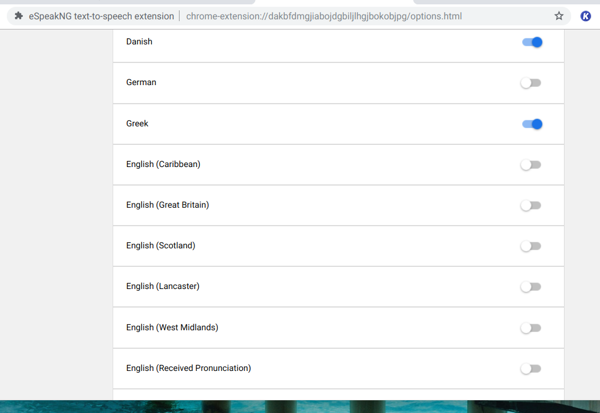Click the English (Received Pronunciation) label
The width and height of the screenshot is (600, 413).
coord(189,368)
